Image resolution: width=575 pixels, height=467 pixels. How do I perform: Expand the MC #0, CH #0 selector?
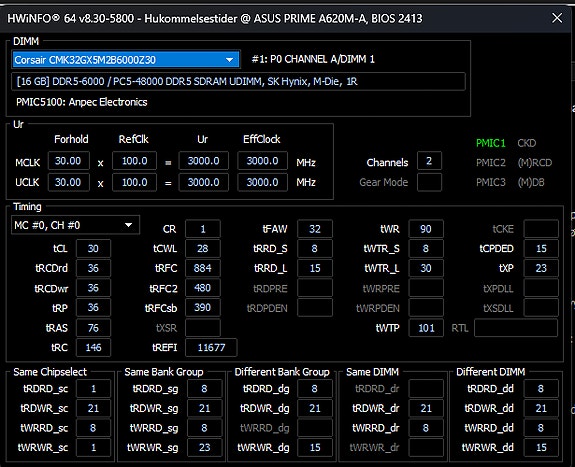pos(75,225)
